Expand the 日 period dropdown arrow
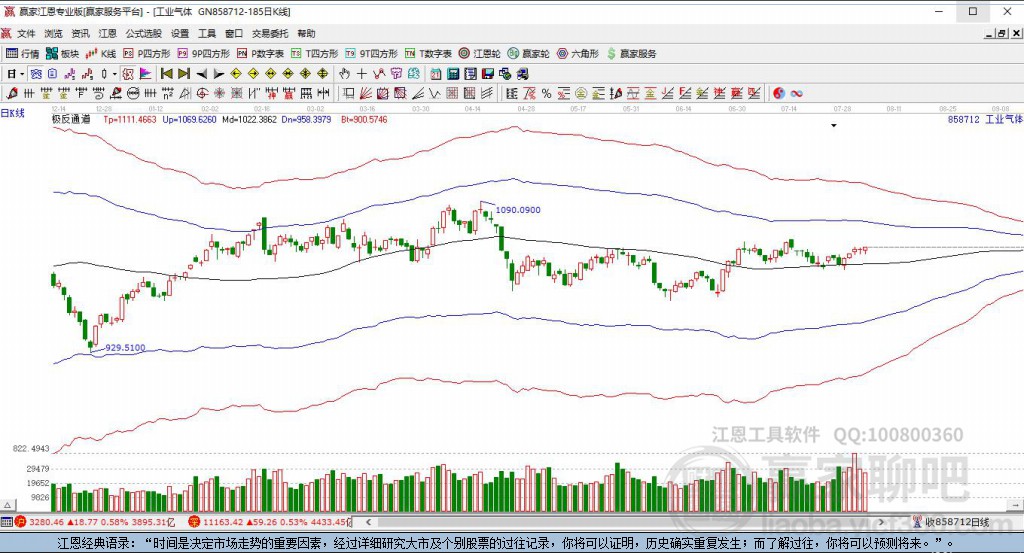The width and height of the screenshot is (1024, 553). (x=22, y=74)
